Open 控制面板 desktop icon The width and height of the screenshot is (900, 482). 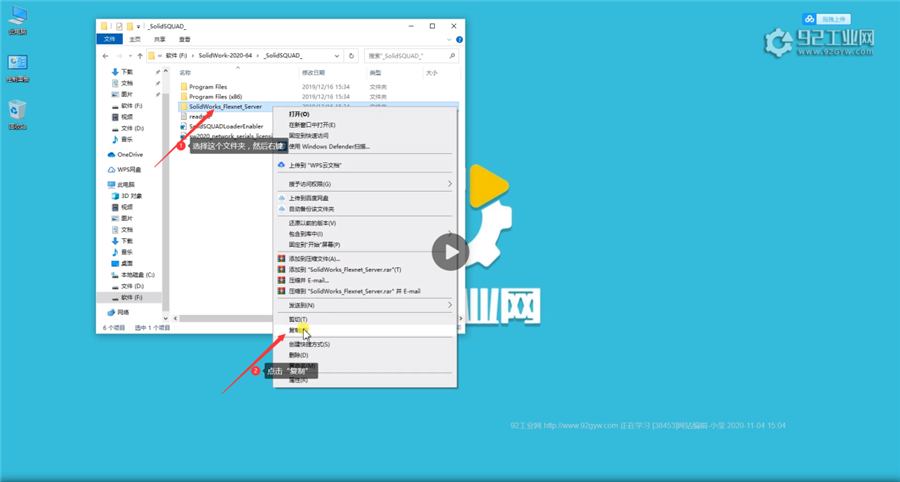coord(17,68)
